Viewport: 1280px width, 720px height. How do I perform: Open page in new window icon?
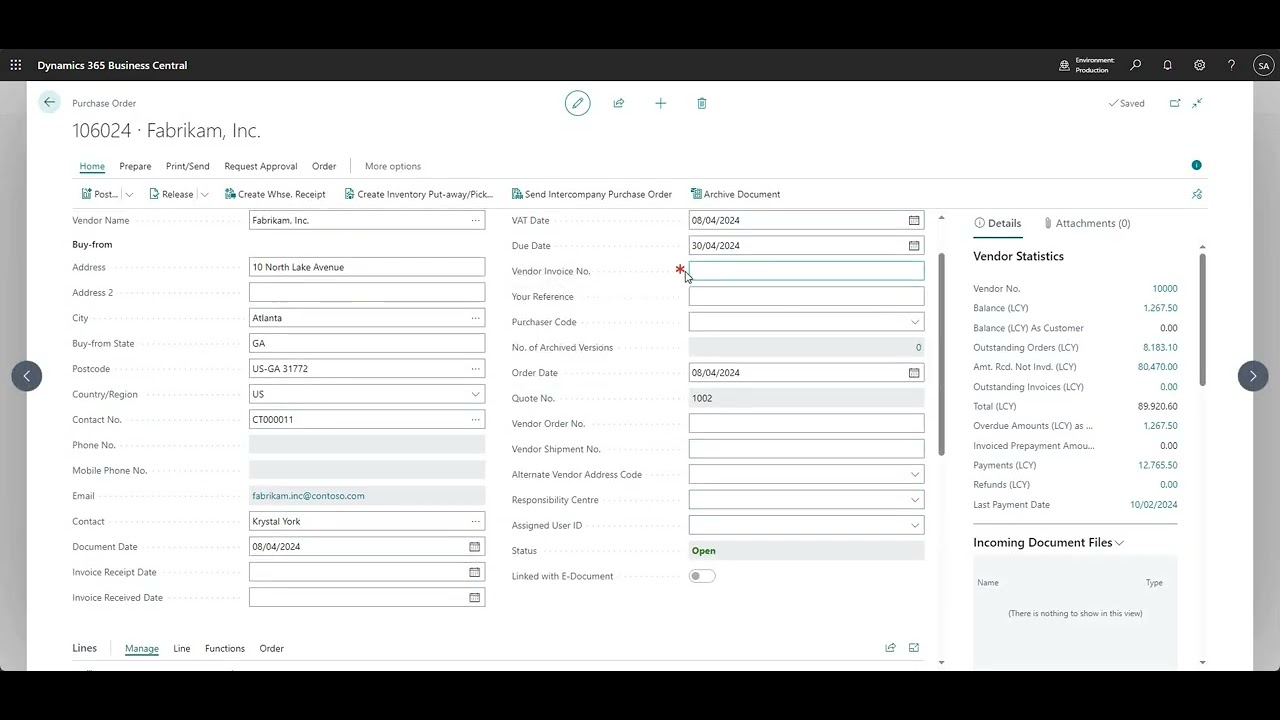[x=1175, y=103]
